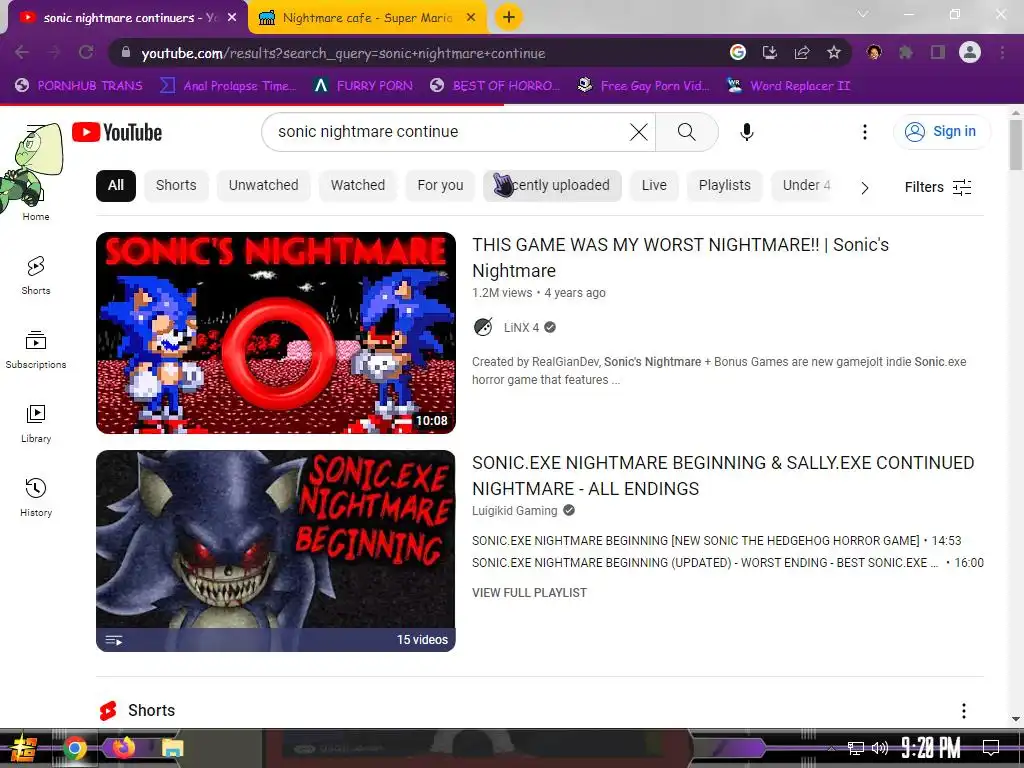
Task: Open Chrome three-dot menu
Action: point(1002,52)
